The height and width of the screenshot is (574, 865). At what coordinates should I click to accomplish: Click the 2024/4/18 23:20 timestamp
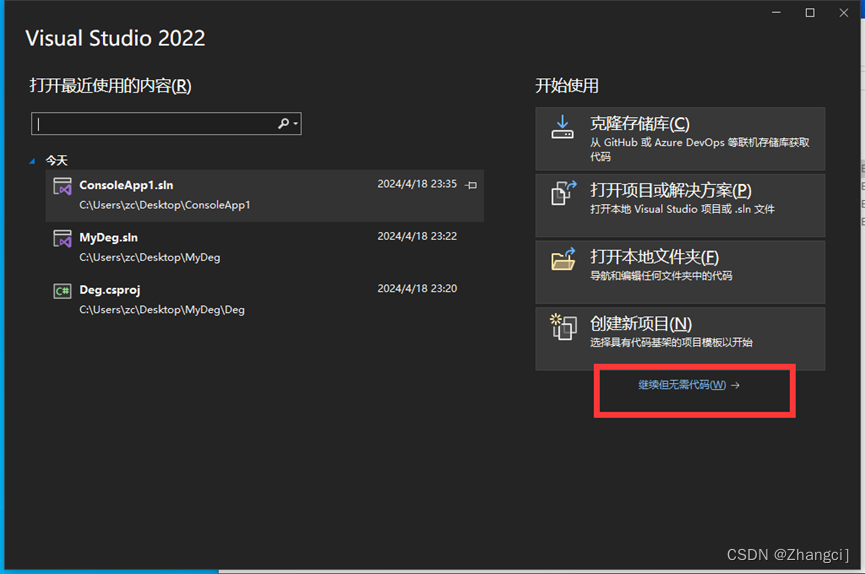(x=417, y=289)
